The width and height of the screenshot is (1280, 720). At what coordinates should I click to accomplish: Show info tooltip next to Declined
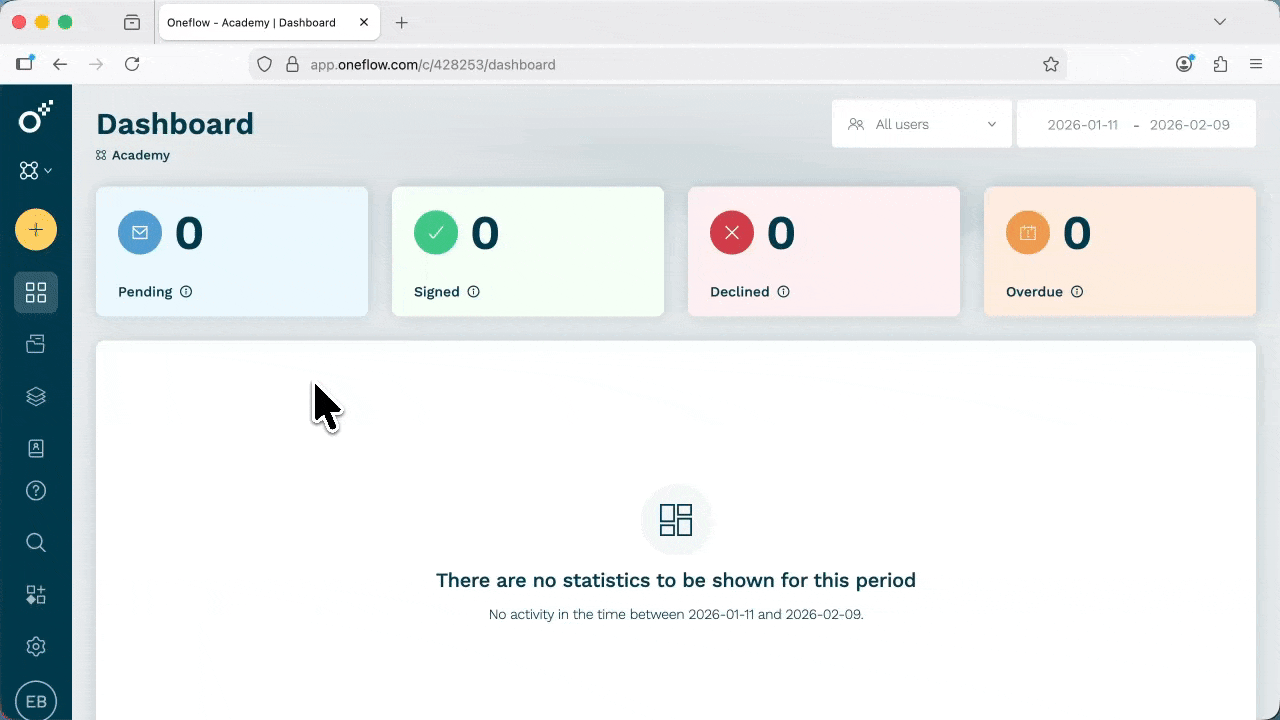(x=784, y=292)
